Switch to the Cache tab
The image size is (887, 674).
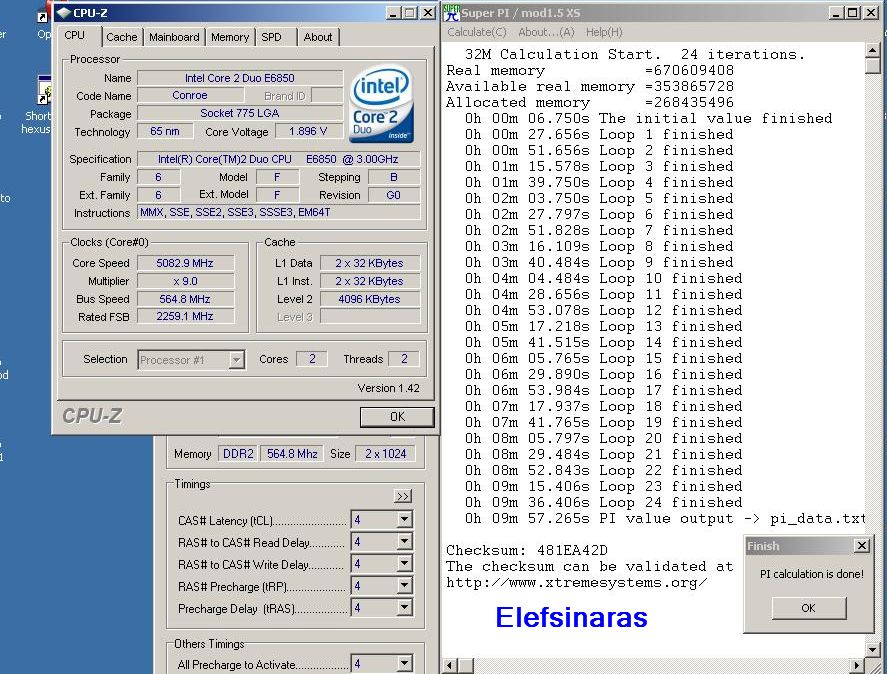coord(122,37)
